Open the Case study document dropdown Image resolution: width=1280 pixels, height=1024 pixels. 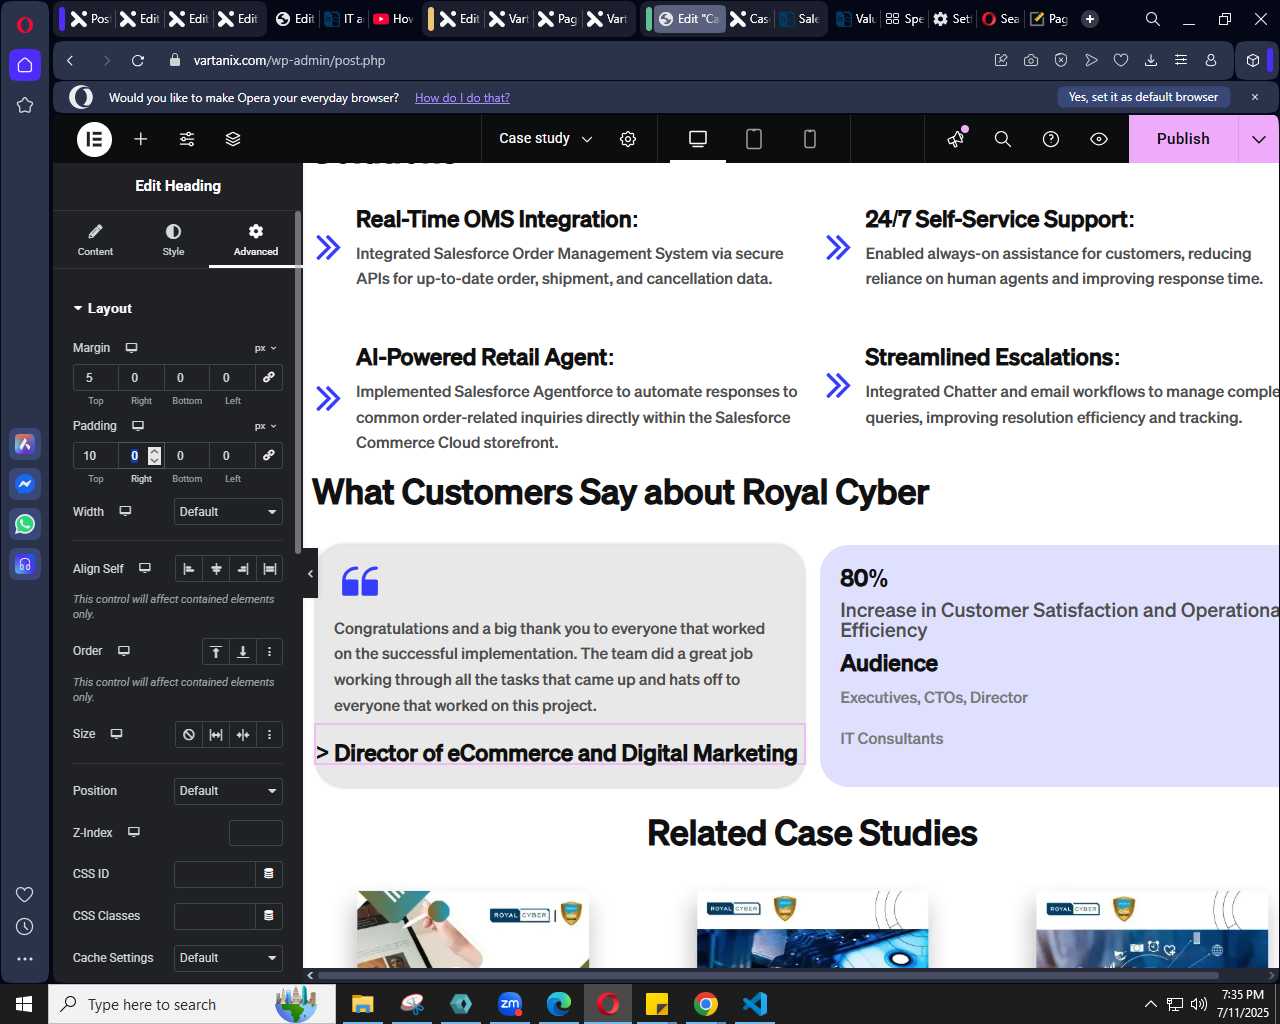coord(546,139)
